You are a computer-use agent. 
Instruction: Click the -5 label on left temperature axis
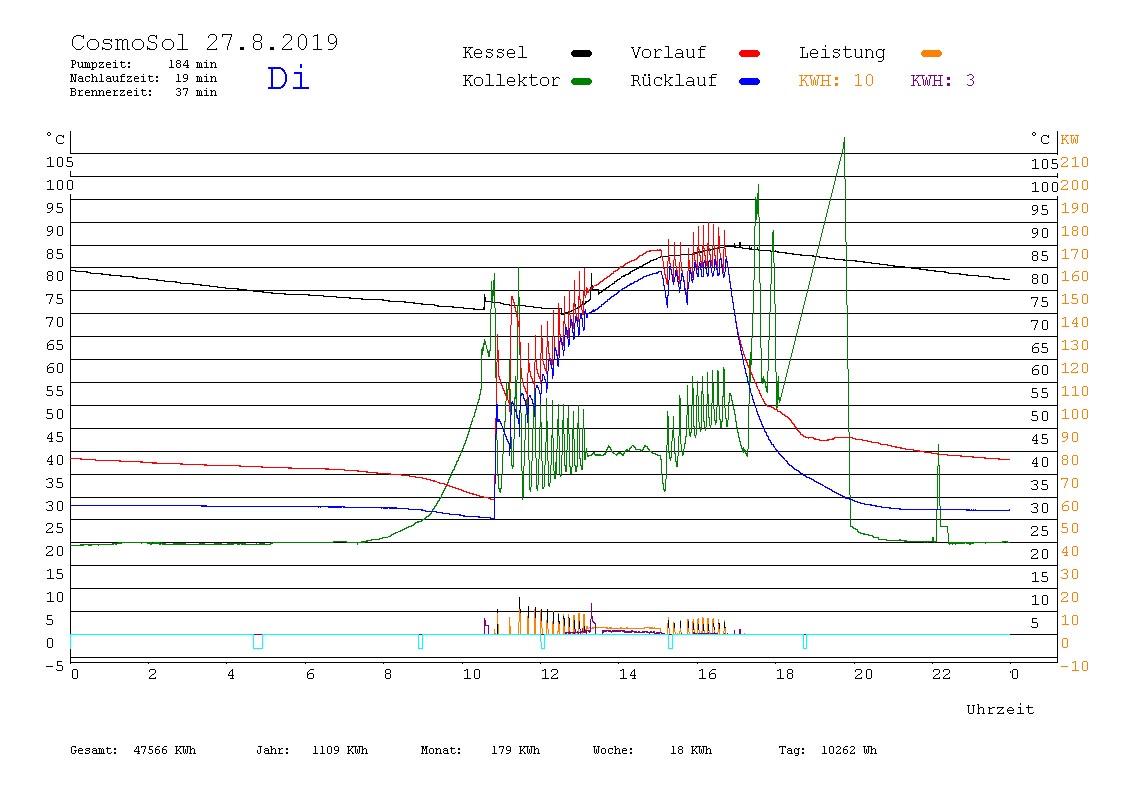[x=55, y=666]
